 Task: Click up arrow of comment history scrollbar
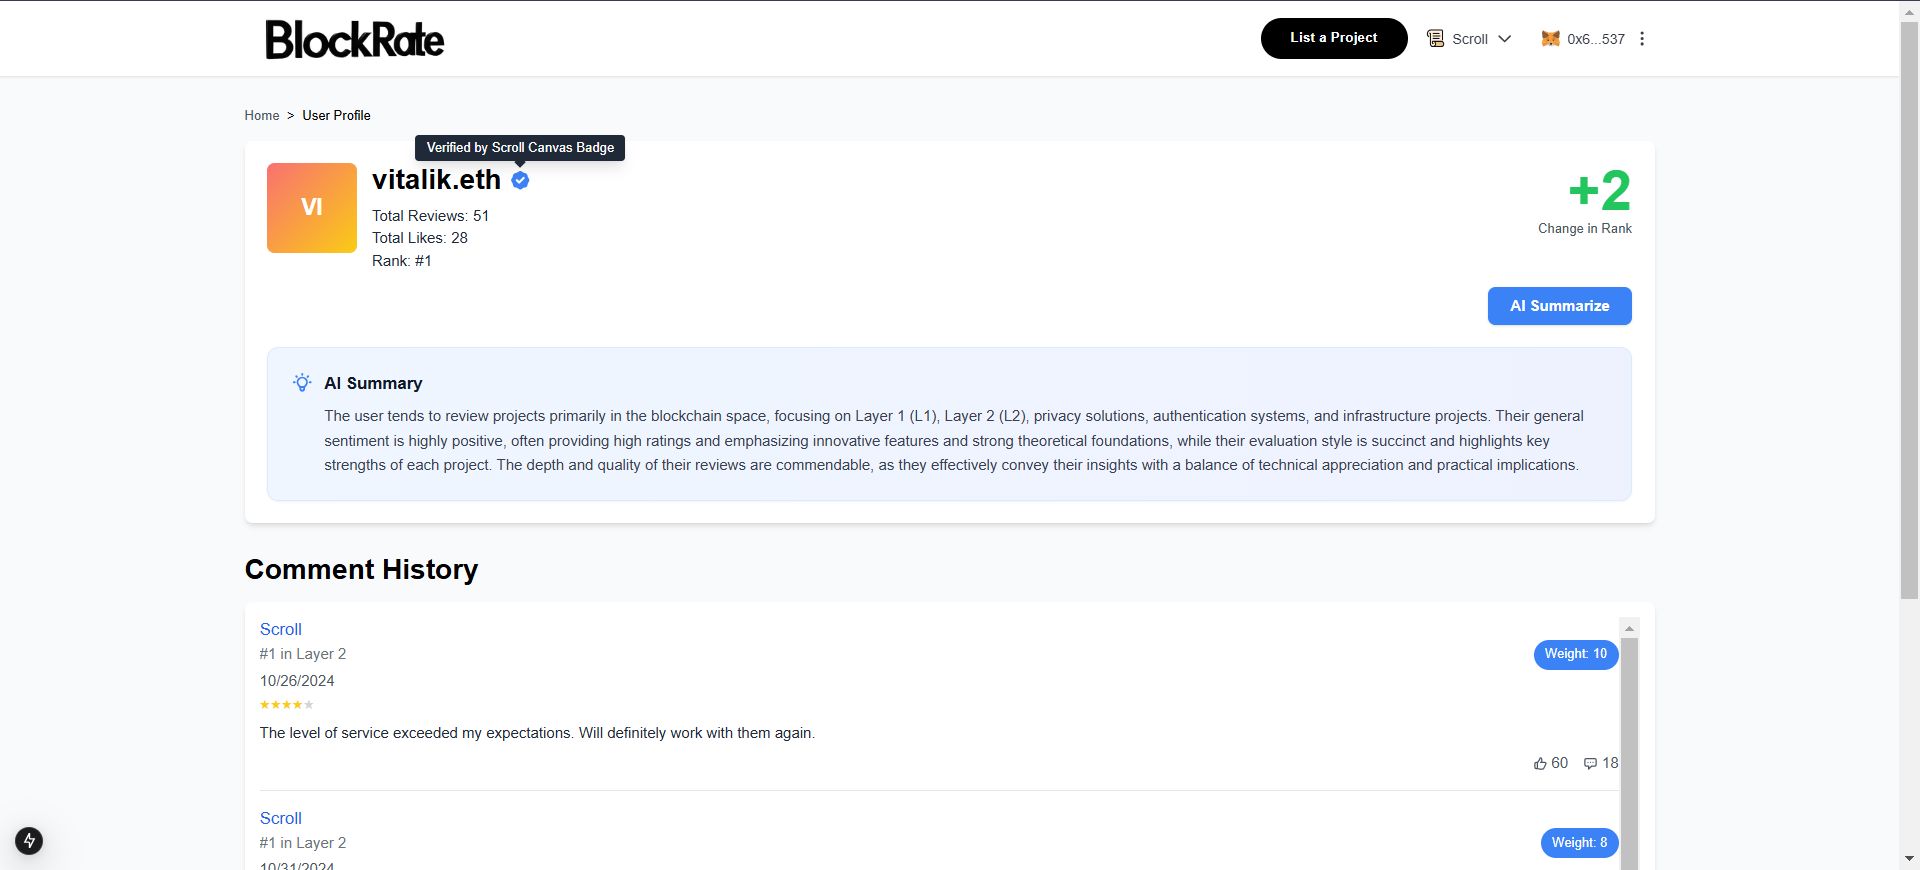click(x=1629, y=628)
